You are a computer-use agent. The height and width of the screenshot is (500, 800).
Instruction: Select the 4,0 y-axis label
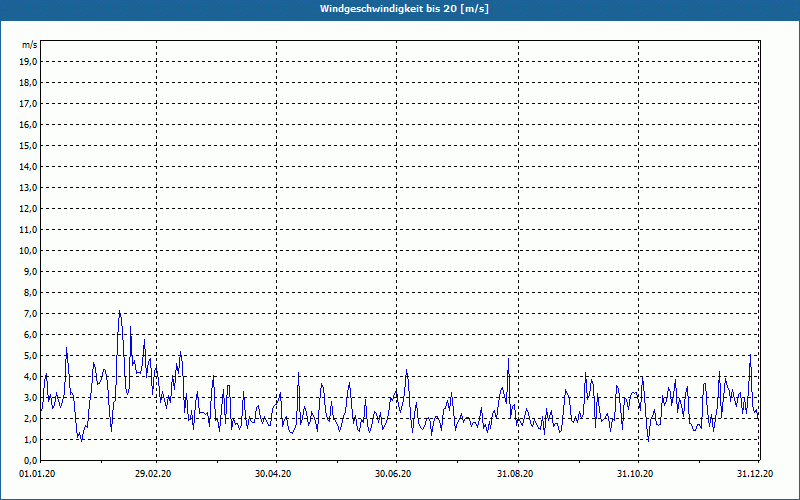coord(31,377)
